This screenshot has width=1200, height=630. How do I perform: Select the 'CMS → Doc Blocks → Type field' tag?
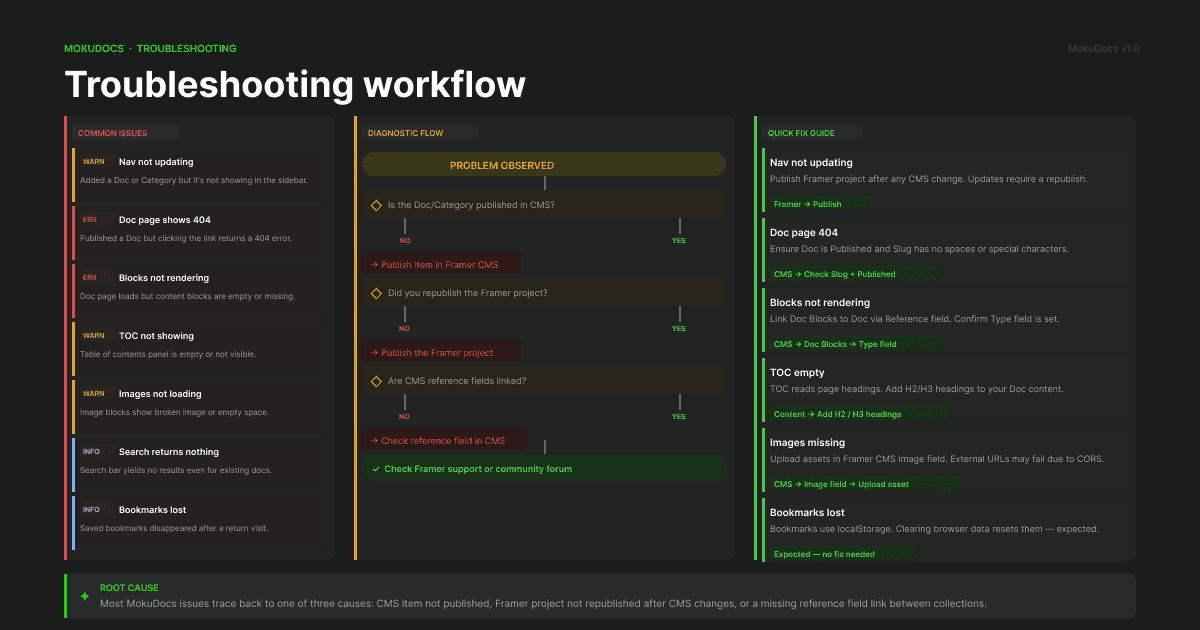pyautogui.click(x=857, y=344)
